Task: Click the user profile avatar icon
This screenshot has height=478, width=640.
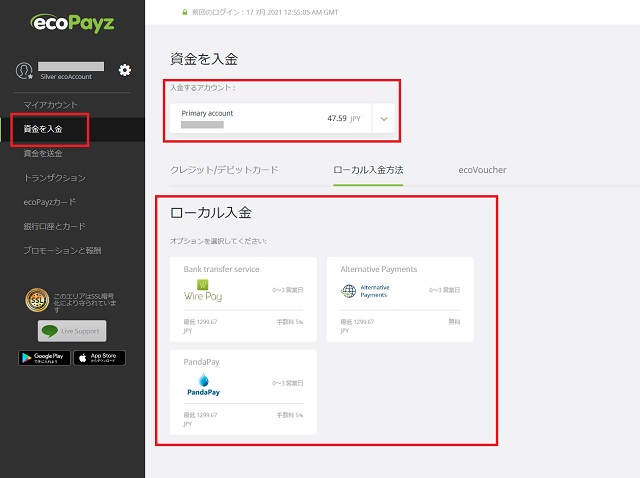Action: pos(25,70)
